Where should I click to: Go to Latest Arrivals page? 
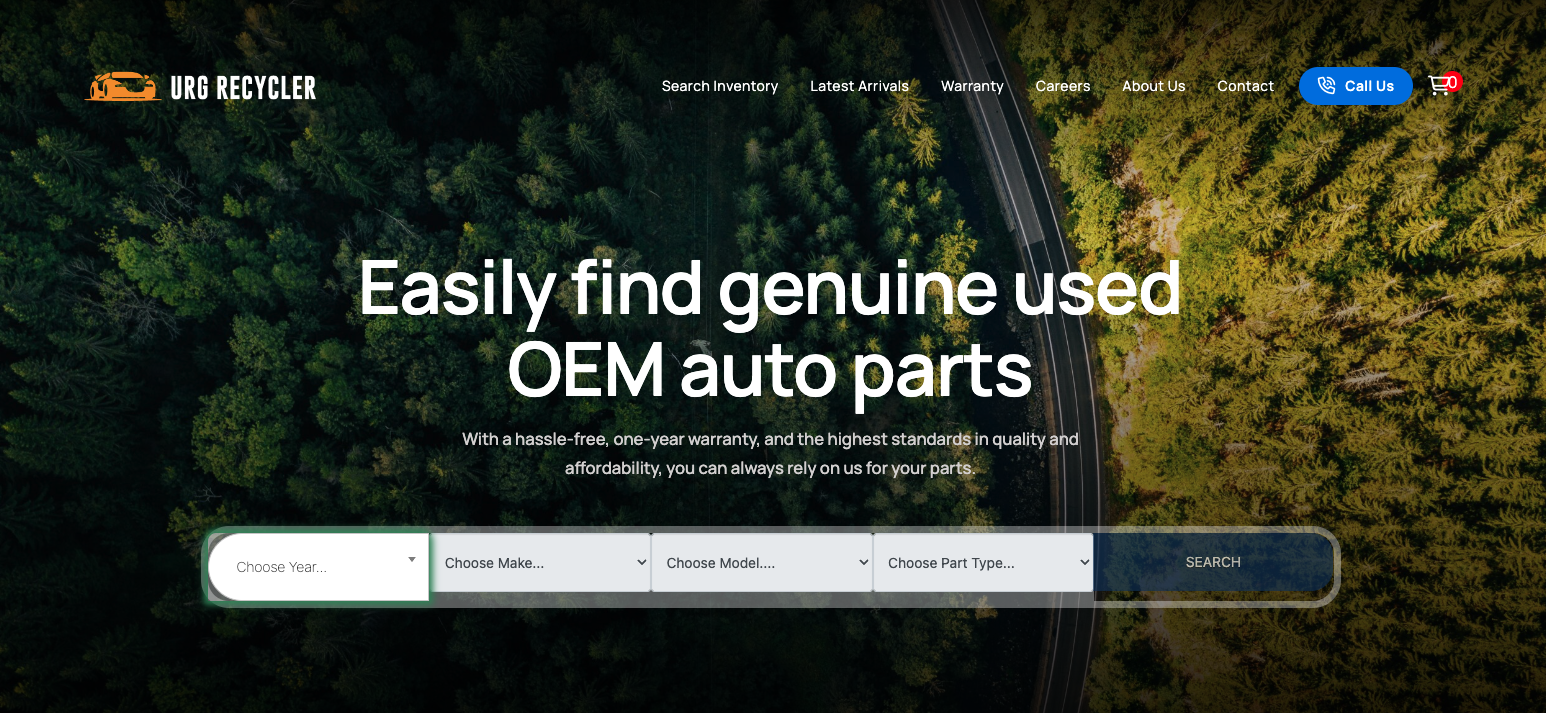click(859, 86)
